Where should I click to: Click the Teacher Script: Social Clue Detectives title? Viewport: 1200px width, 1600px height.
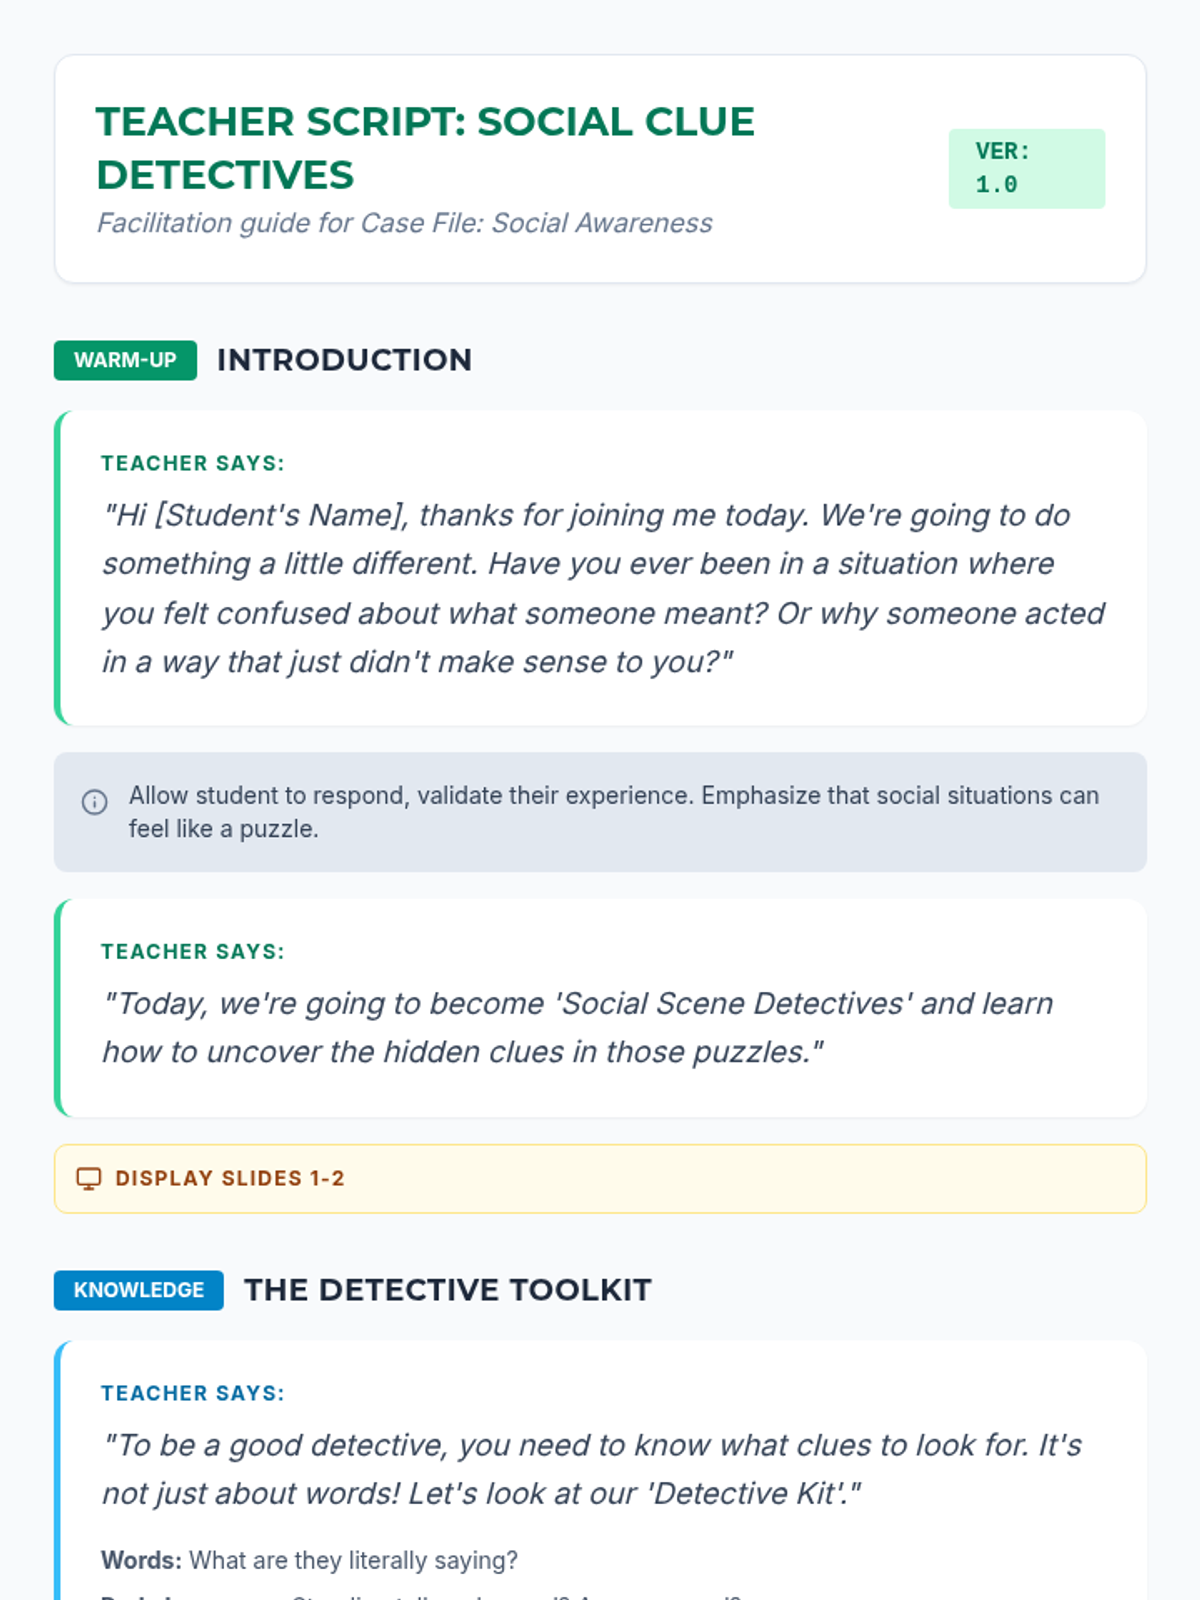tap(425, 148)
